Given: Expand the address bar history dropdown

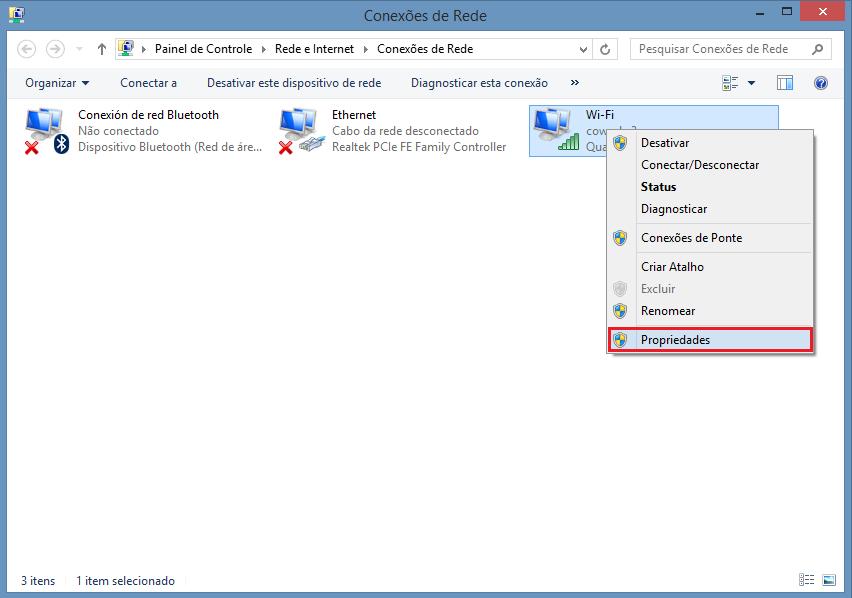Looking at the screenshot, I should coord(584,49).
